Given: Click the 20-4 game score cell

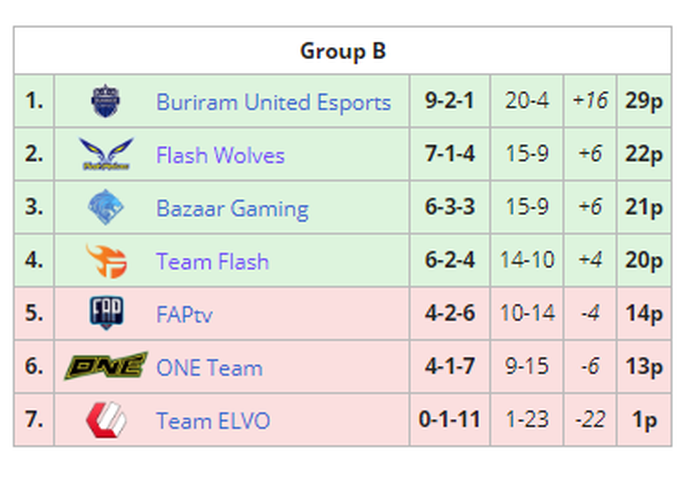Looking at the screenshot, I should click(x=527, y=100).
